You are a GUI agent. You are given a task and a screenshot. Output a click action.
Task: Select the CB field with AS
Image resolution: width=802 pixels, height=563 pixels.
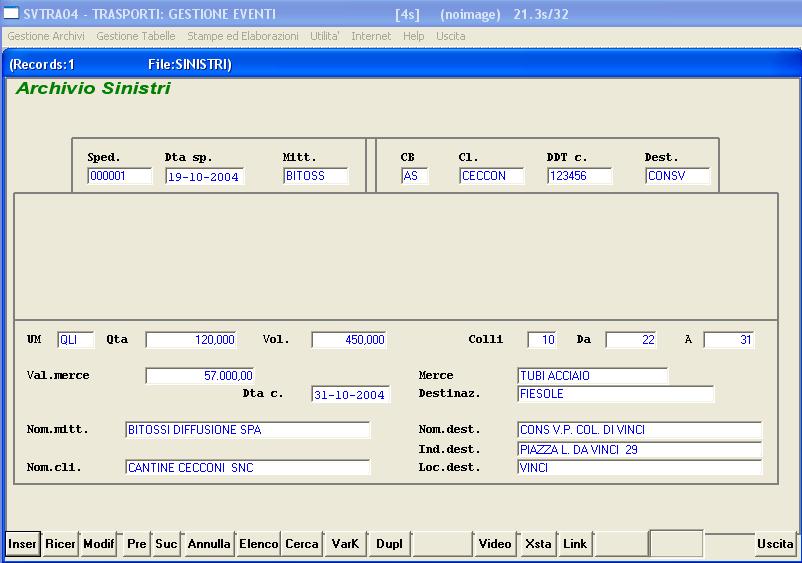pos(415,176)
